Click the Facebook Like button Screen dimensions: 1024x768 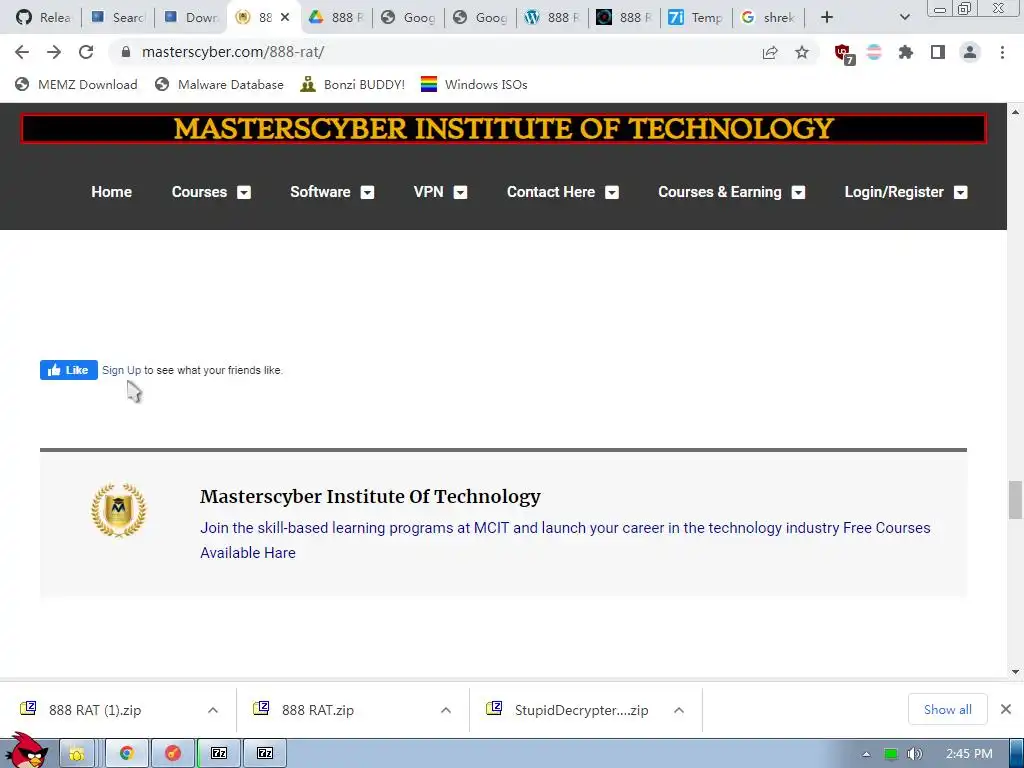(x=69, y=370)
